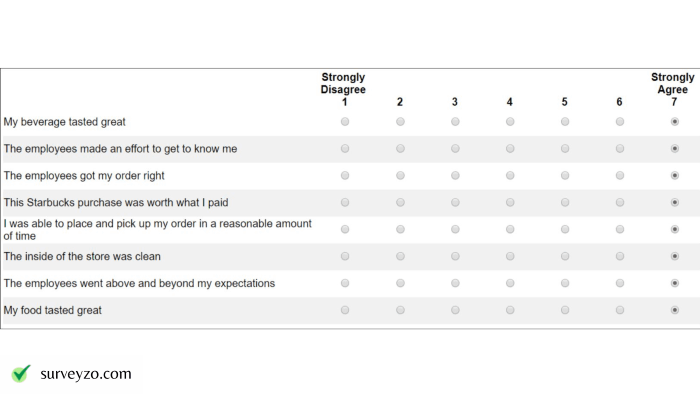Select 2 for 'My food tasted great'
This screenshot has height=394, width=700.
(400, 310)
